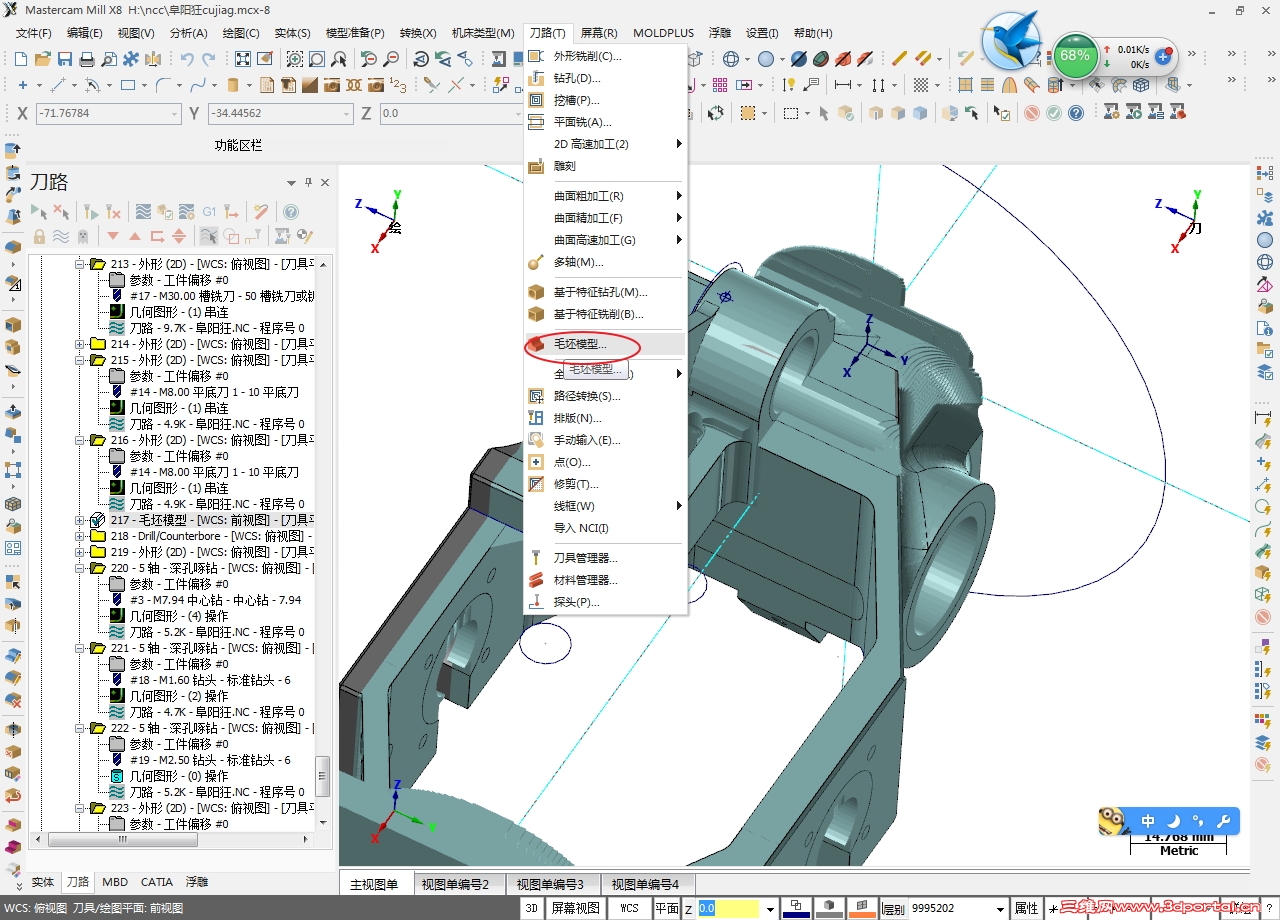The image size is (1280, 920).
Task: Select the Fillet Entities tool
Action: (x=162, y=85)
